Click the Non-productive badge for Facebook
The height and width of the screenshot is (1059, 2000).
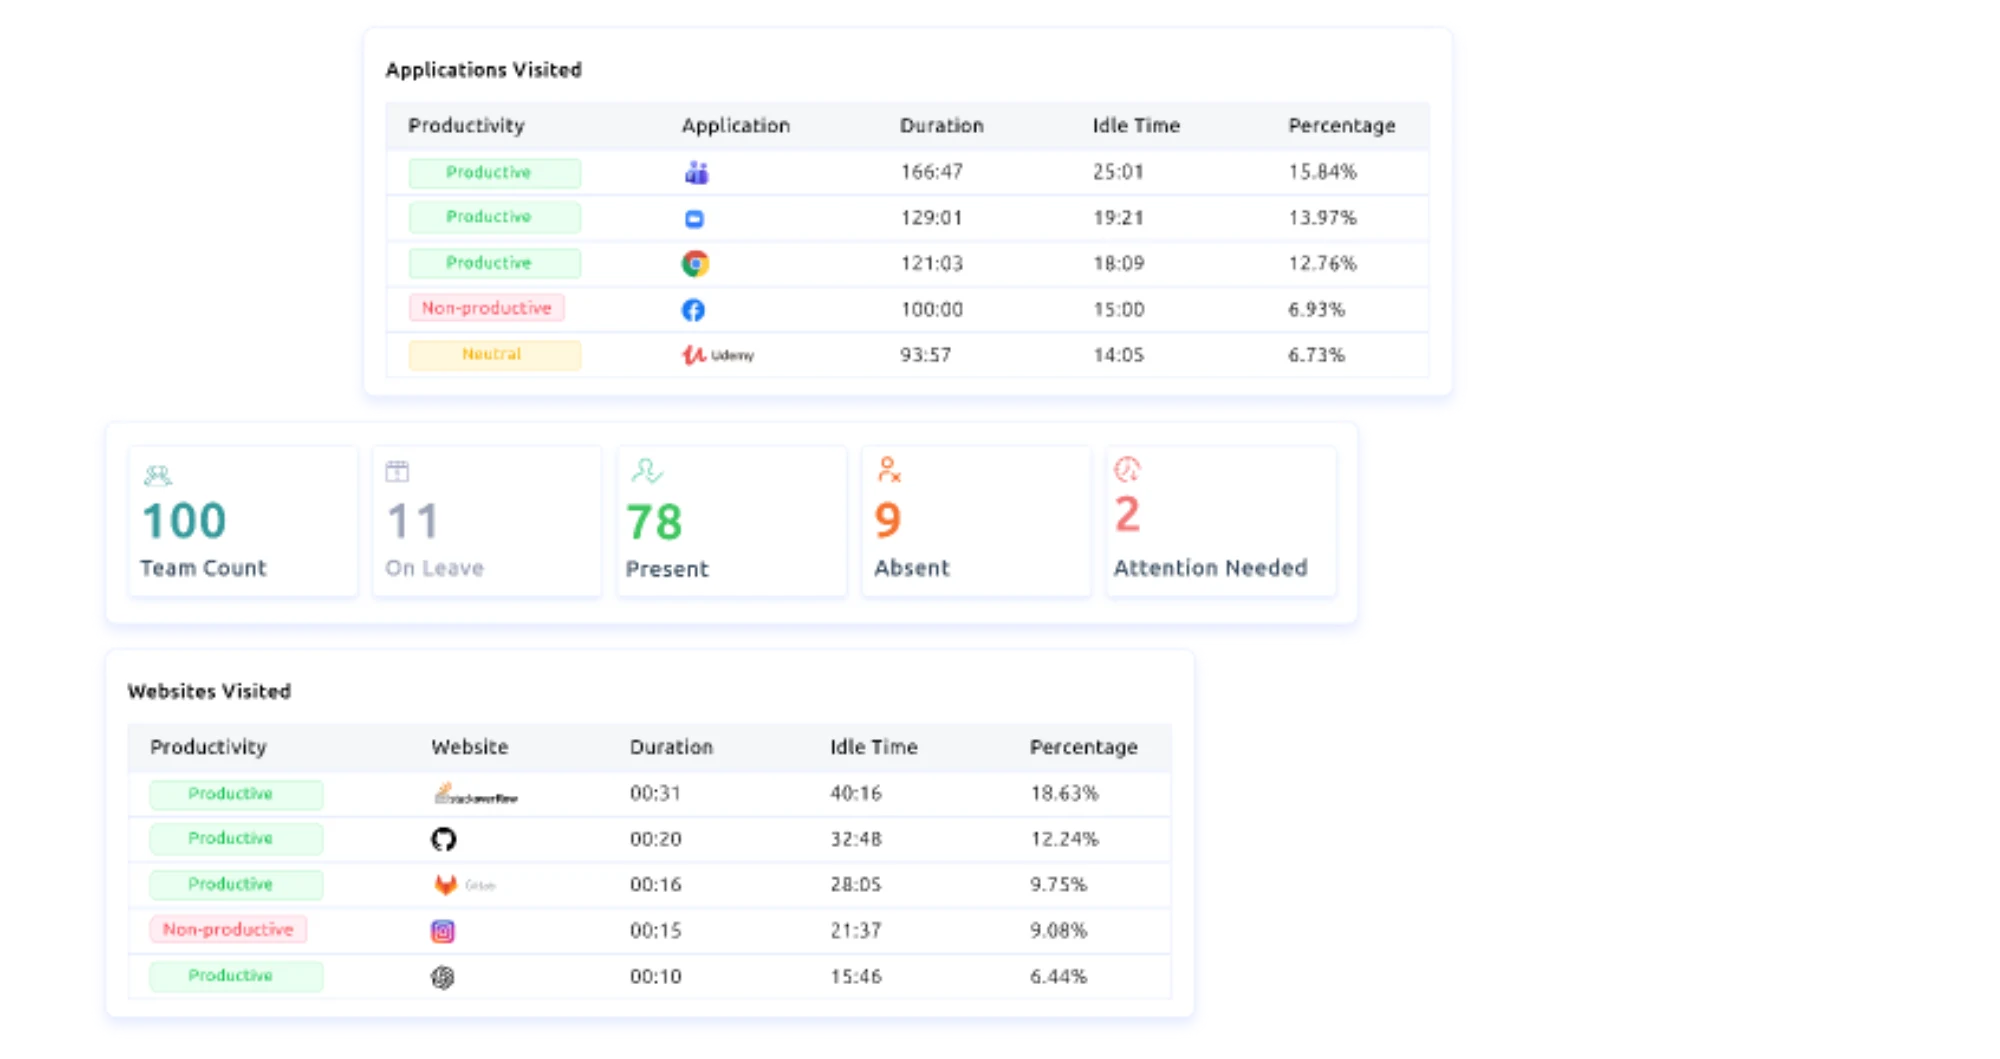point(486,308)
